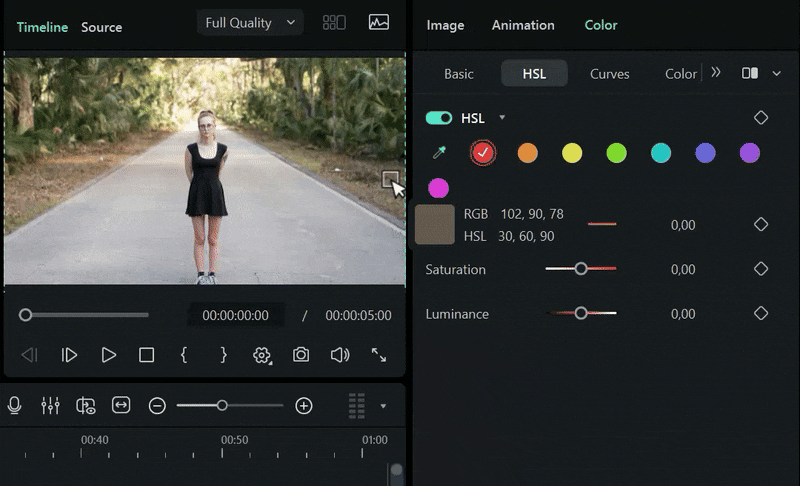Open the Animation properties tab
This screenshot has height=486, width=800.
coord(523,25)
